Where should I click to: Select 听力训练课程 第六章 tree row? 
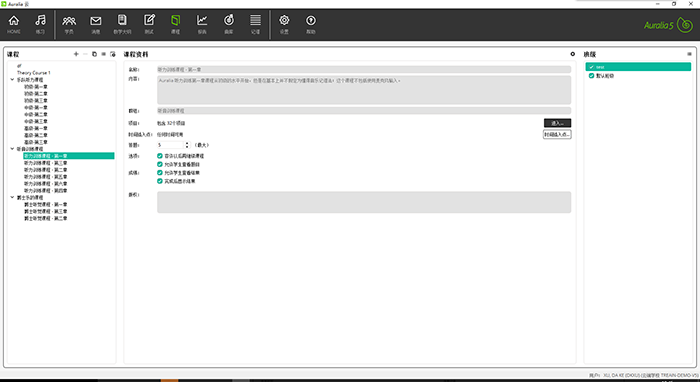[46, 183]
